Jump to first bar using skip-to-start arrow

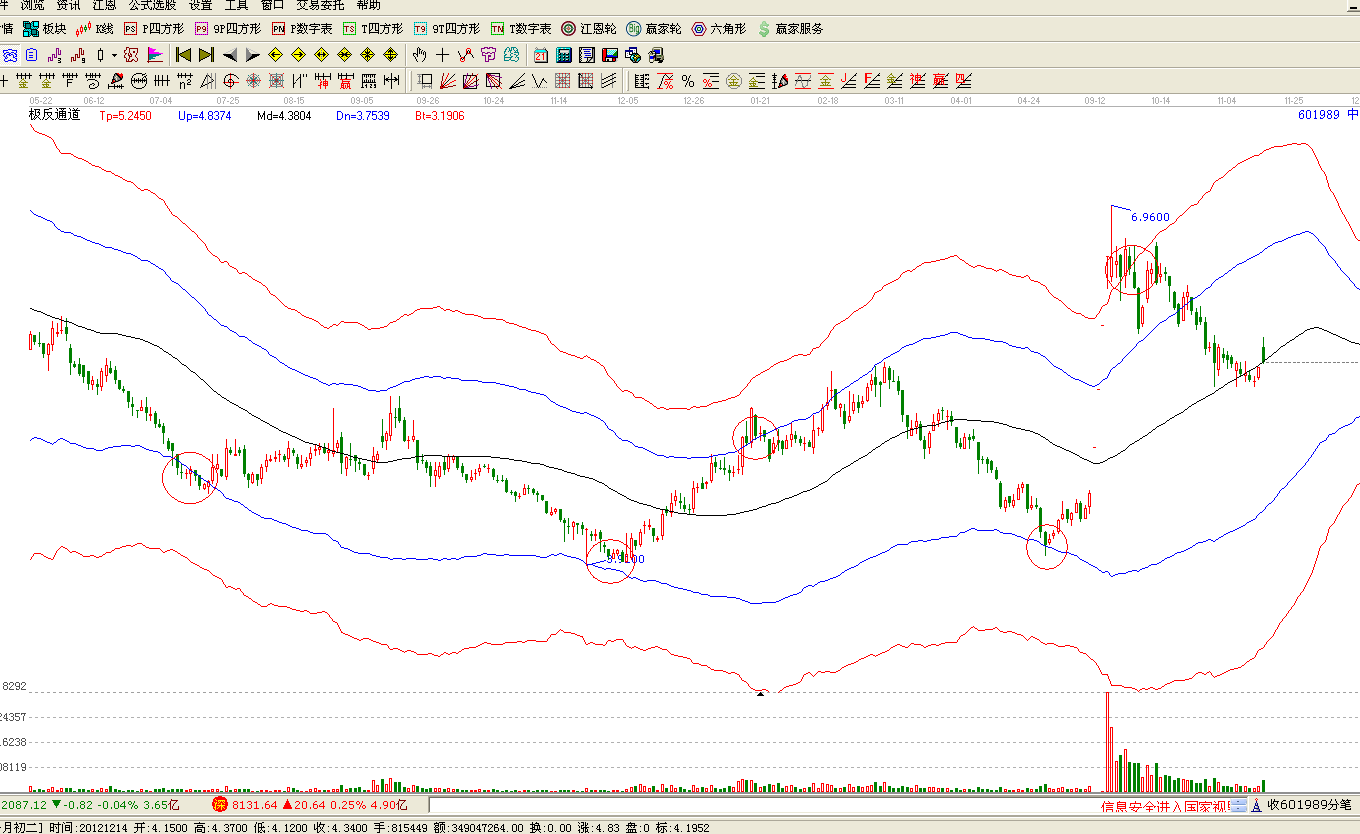183,54
